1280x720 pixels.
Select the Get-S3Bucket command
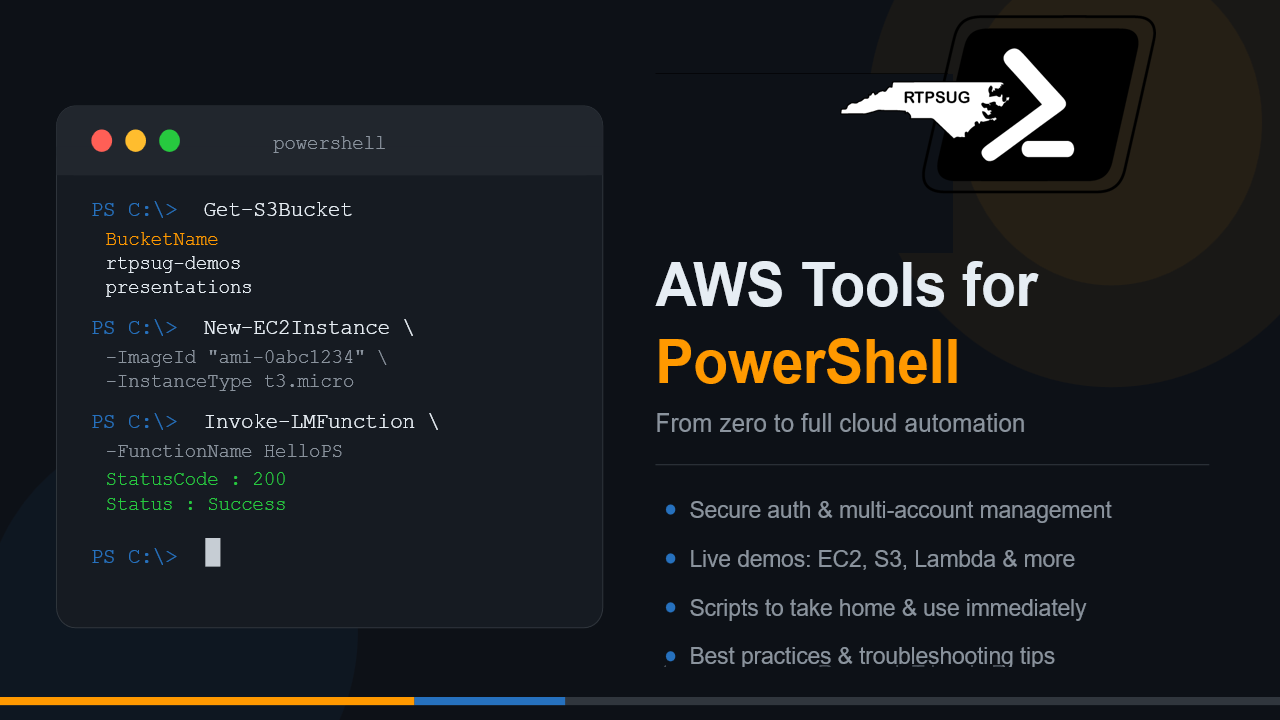point(278,210)
